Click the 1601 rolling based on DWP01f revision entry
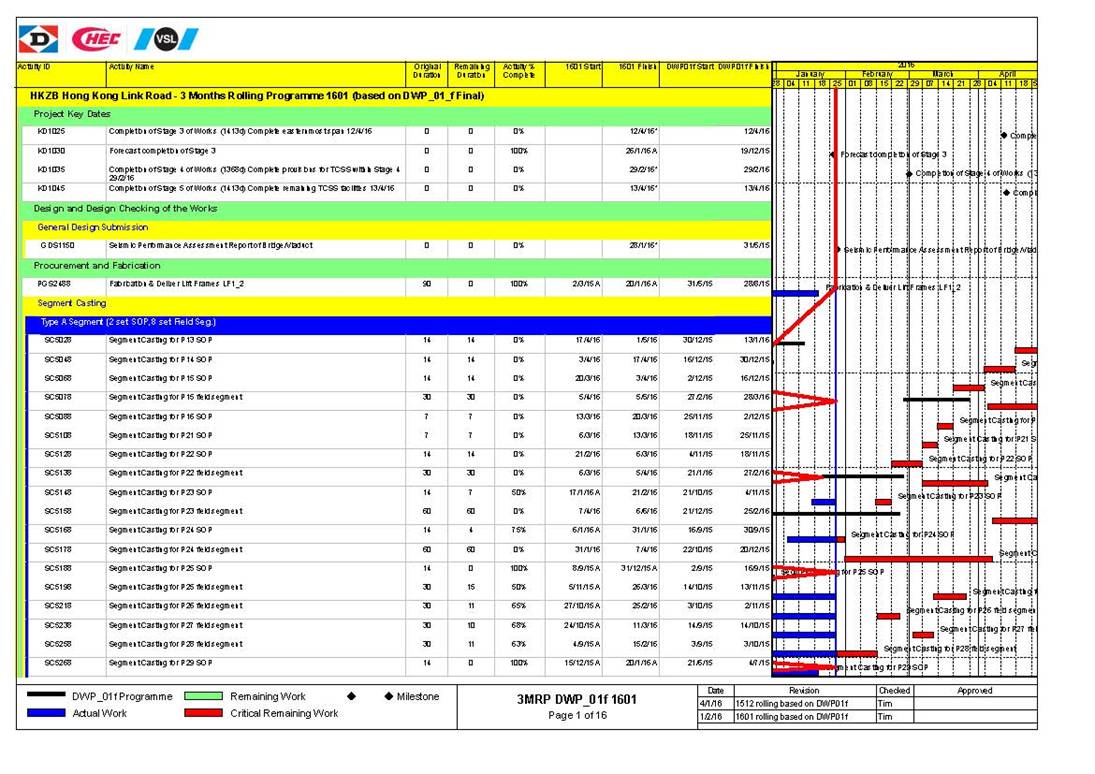The image size is (1095, 774). tap(792, 717)
